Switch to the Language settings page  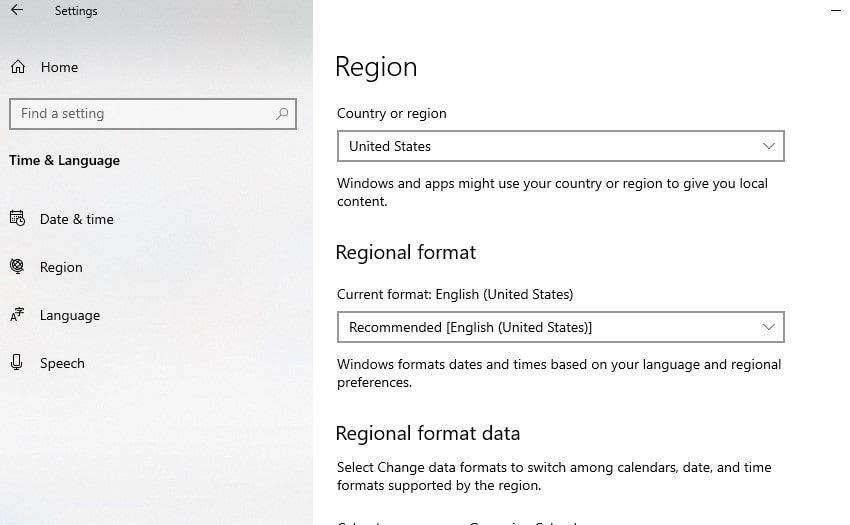70,315
